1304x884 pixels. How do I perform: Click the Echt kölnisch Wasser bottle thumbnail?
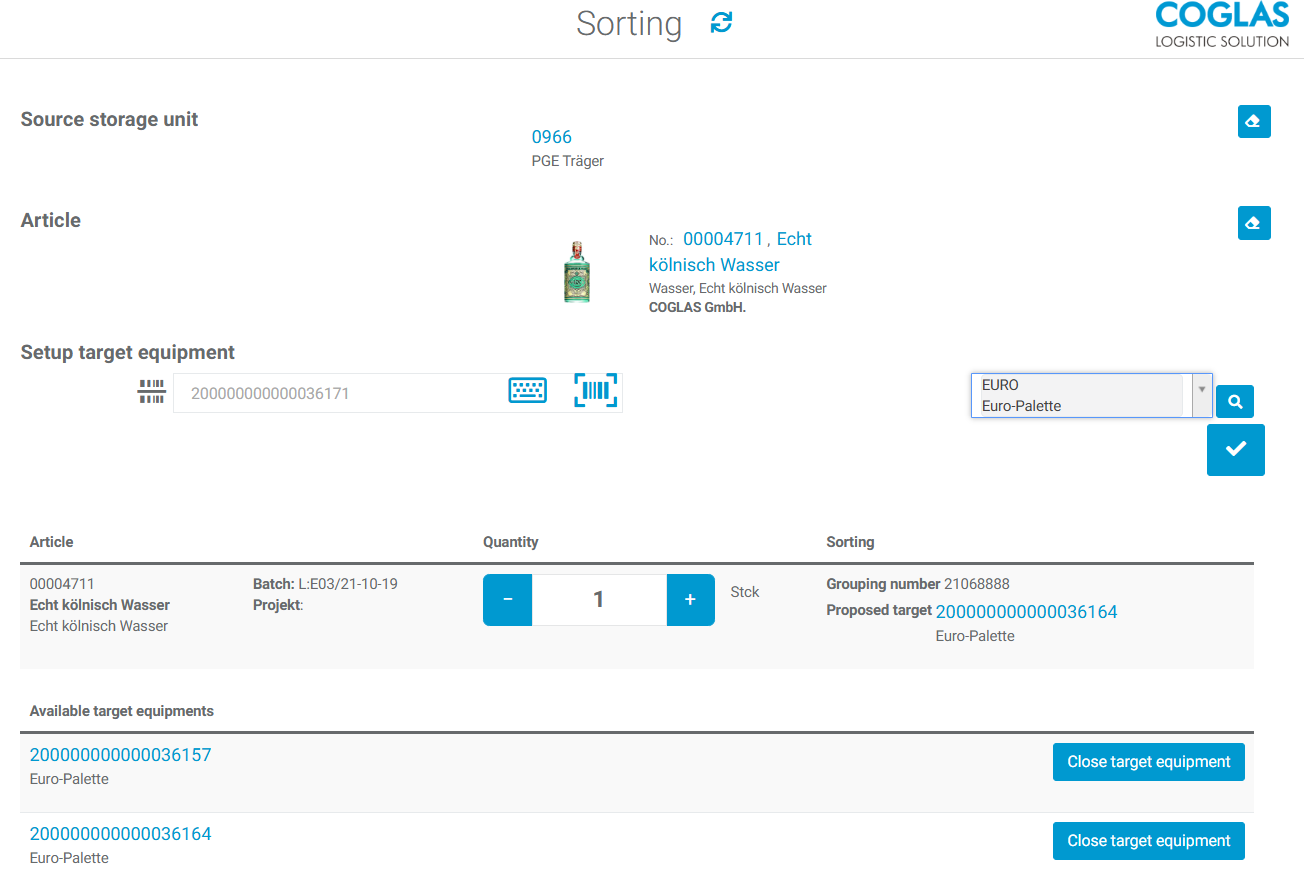click(x=577, y=271)
